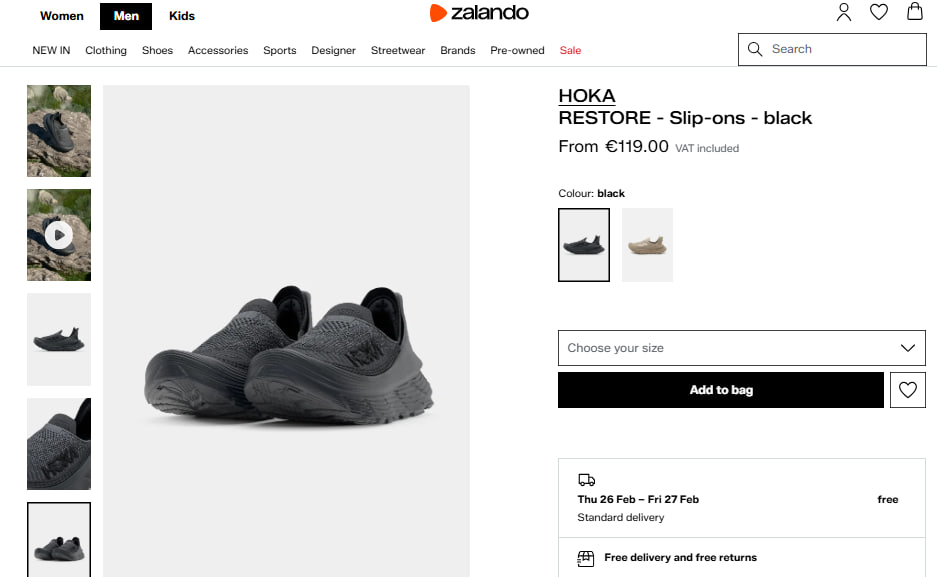This screenshot has width=937, height=577.
Task: Open the wishlist heart in header
Action: pos(879,12)
